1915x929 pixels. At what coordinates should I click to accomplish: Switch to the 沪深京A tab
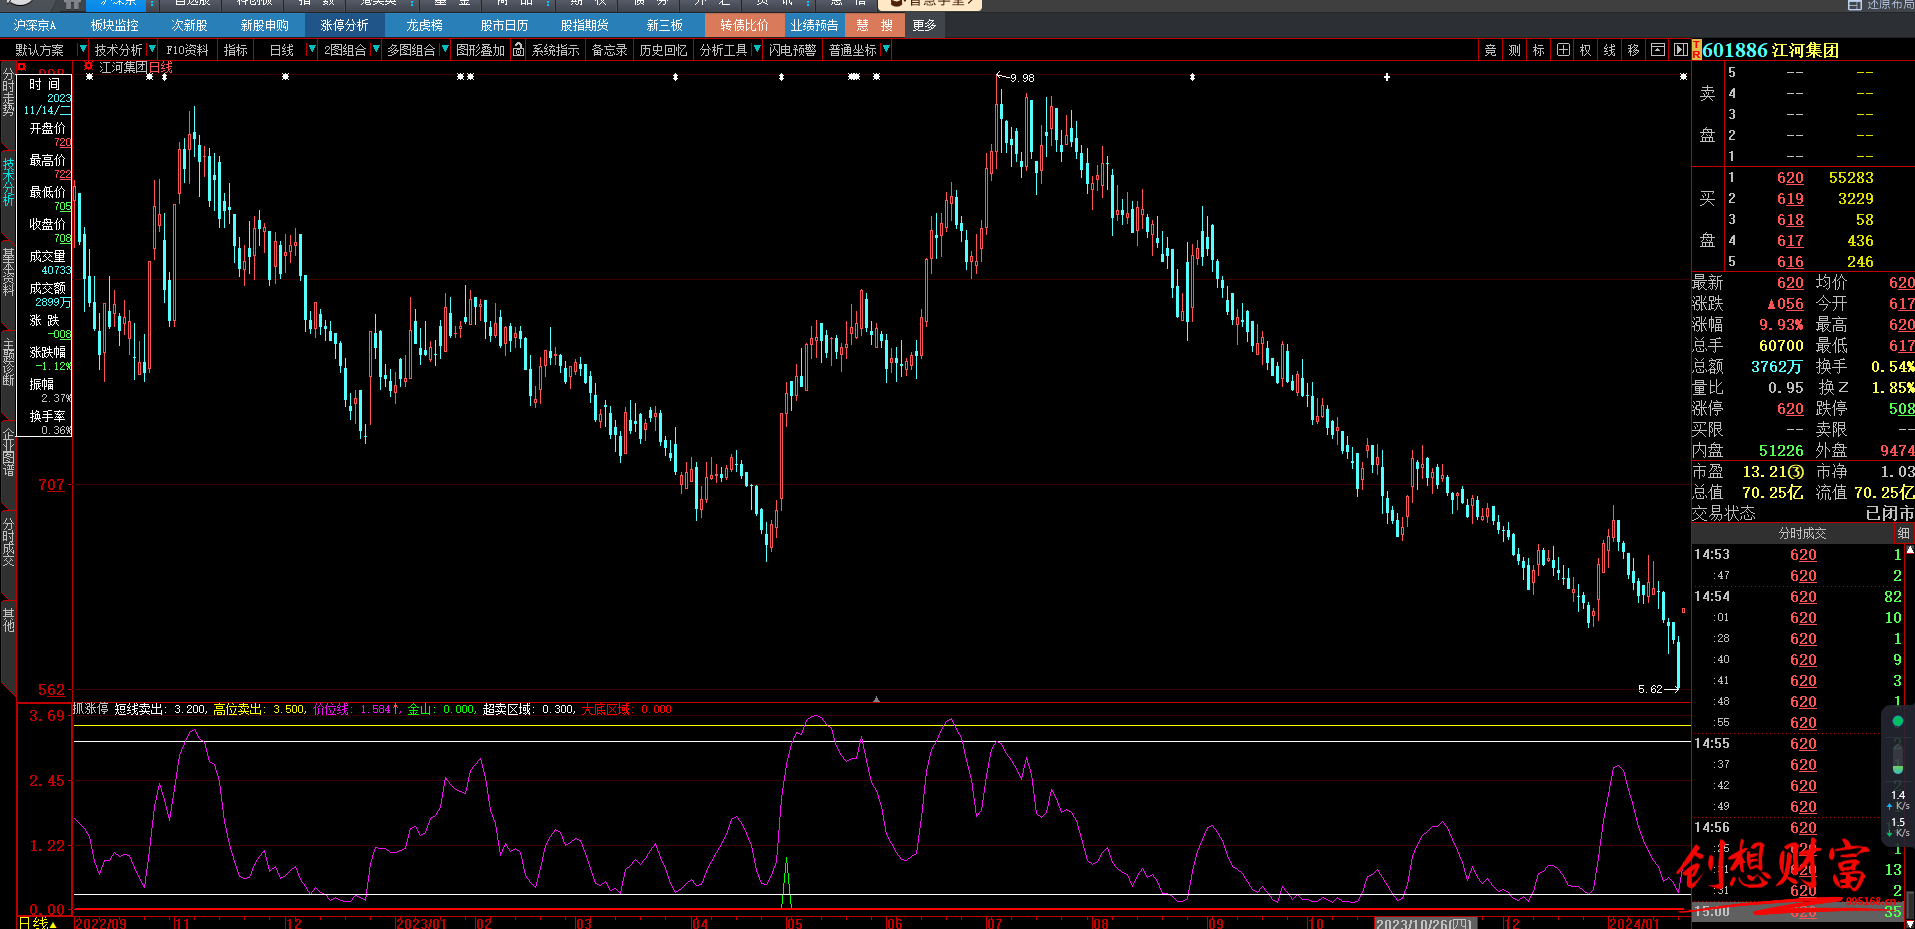[x=35, y=25]
